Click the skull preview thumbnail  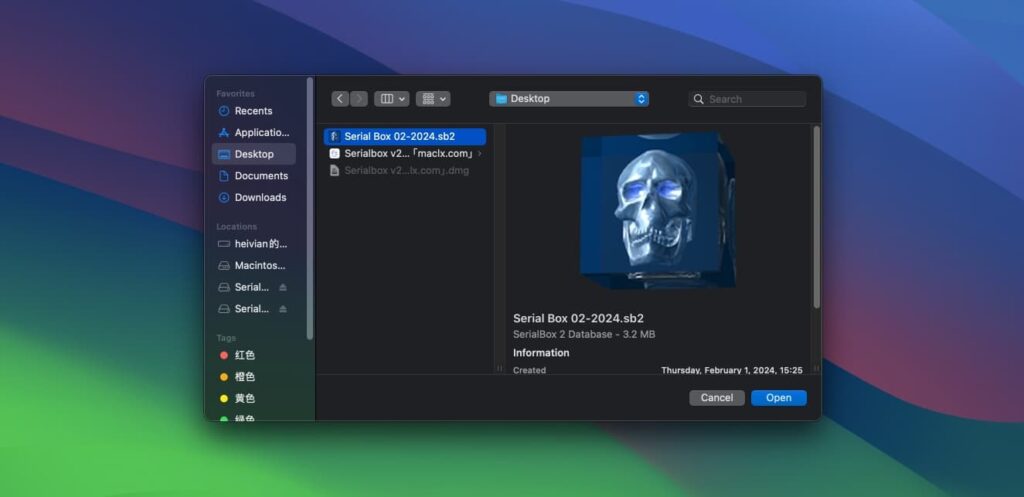coord(658,211)
